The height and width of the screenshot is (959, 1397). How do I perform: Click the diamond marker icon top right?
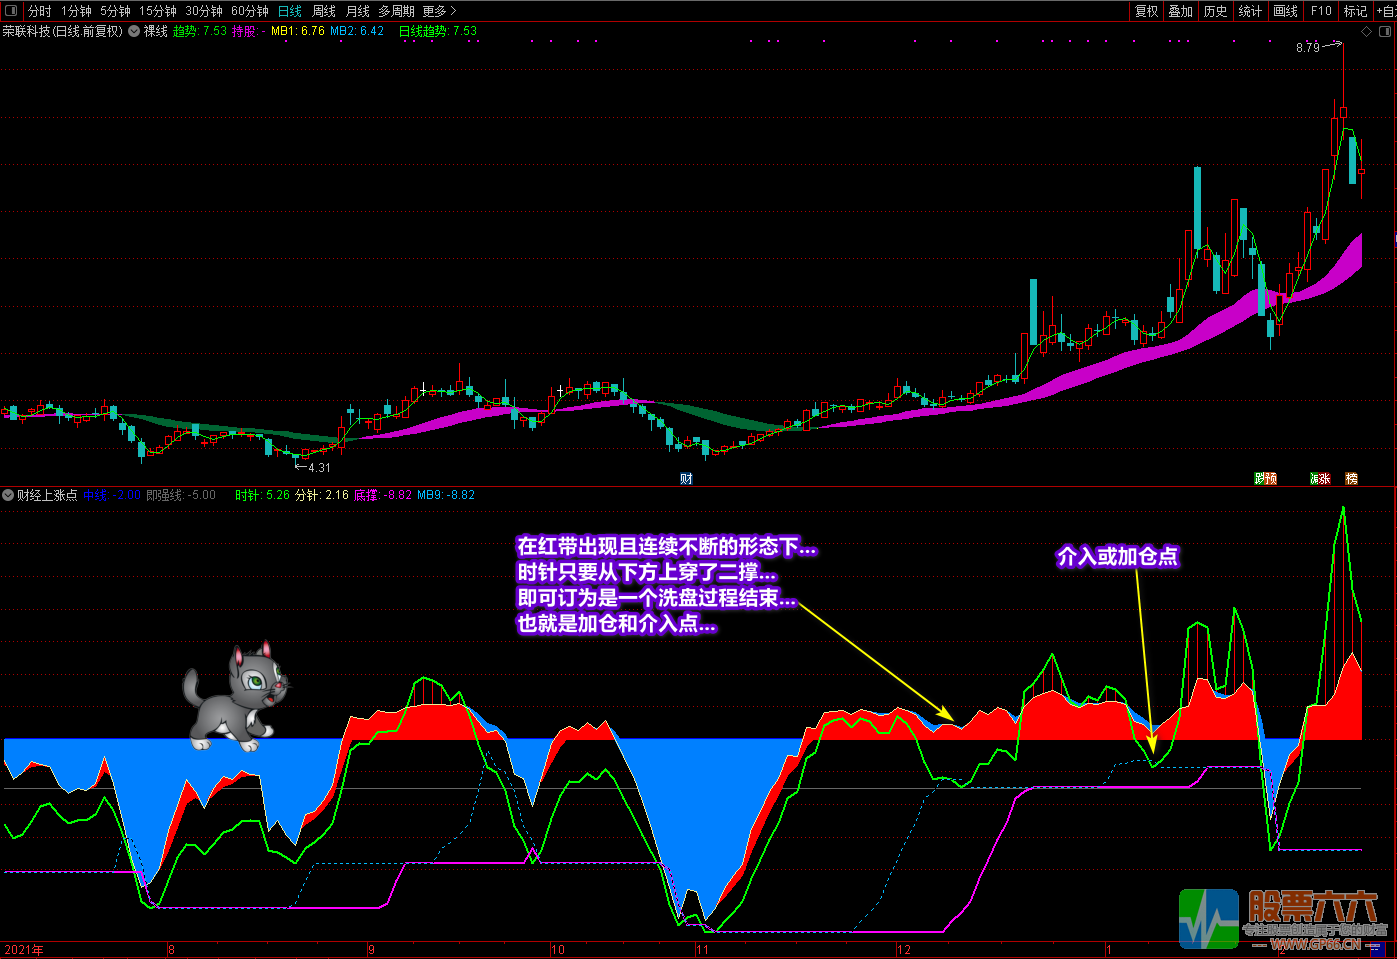pos(1366,31)
